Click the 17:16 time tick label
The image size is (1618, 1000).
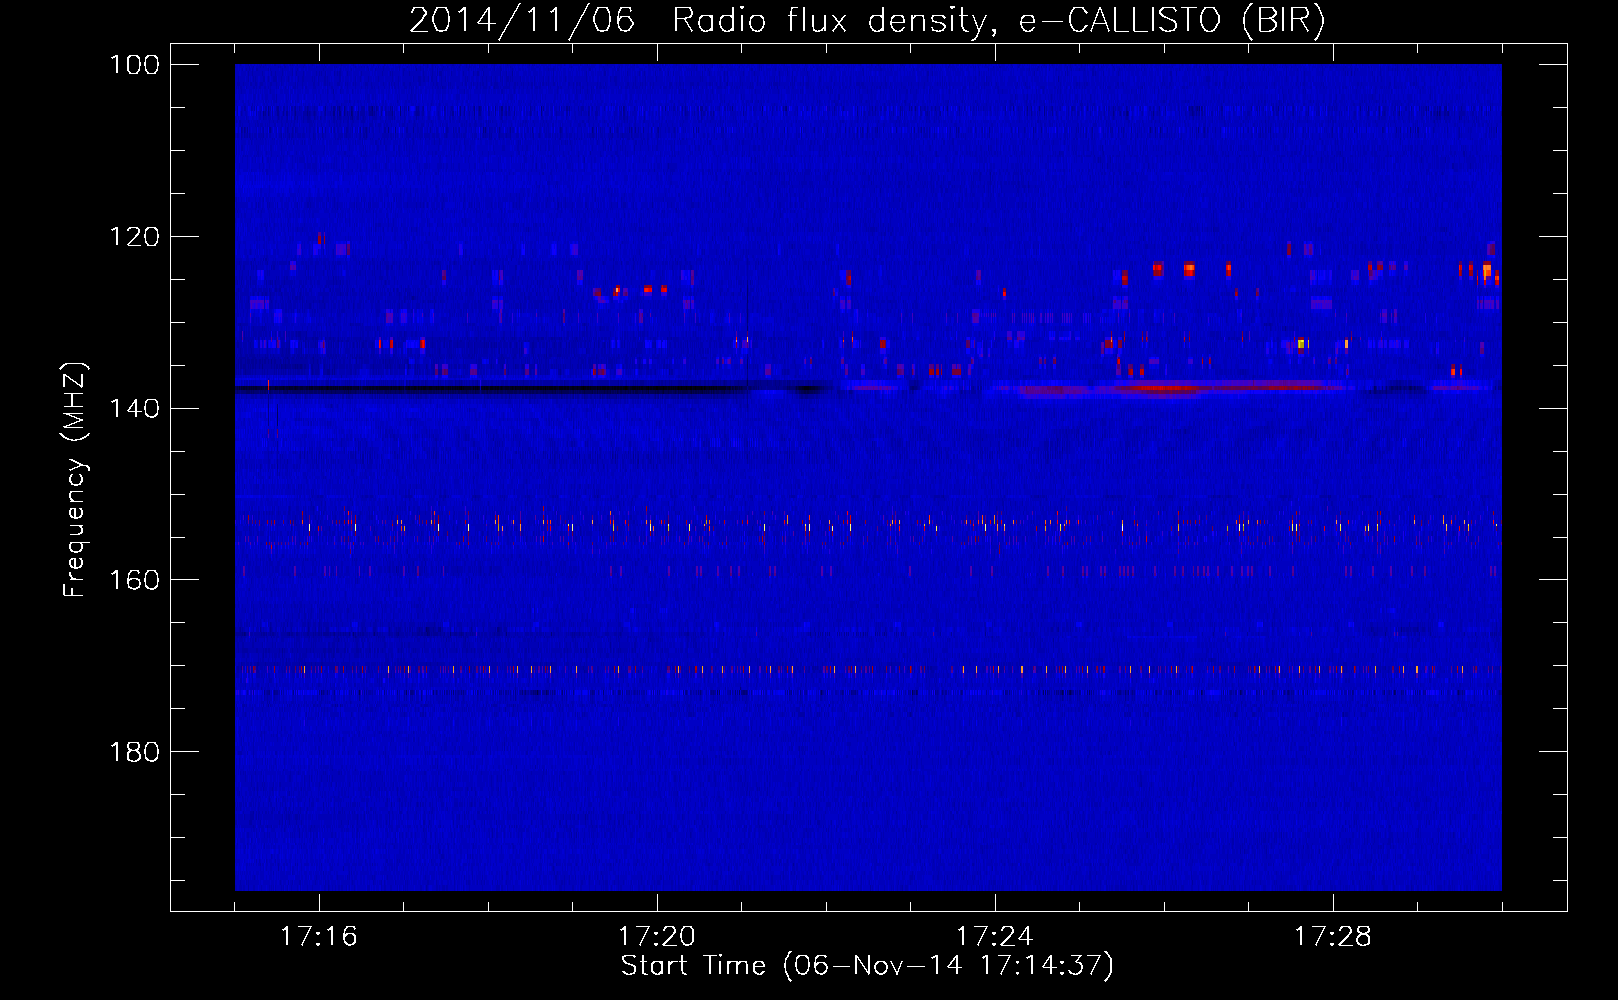click(x=319, y=937)
